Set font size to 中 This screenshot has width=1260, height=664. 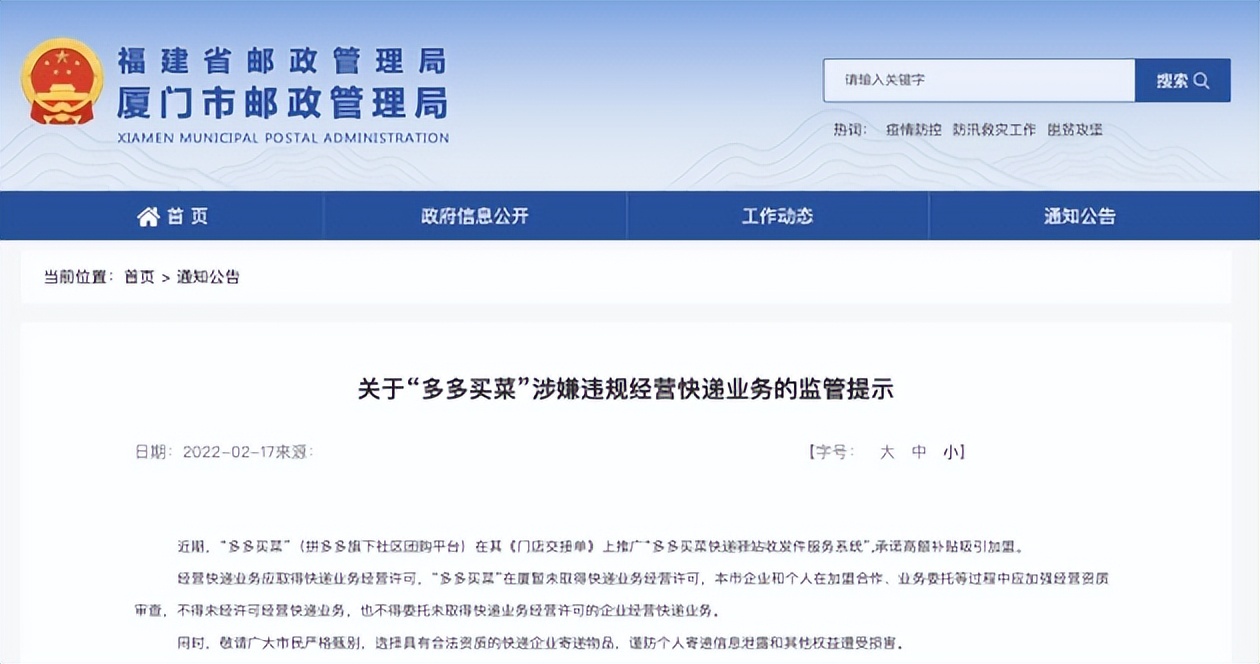coord(917,451)
